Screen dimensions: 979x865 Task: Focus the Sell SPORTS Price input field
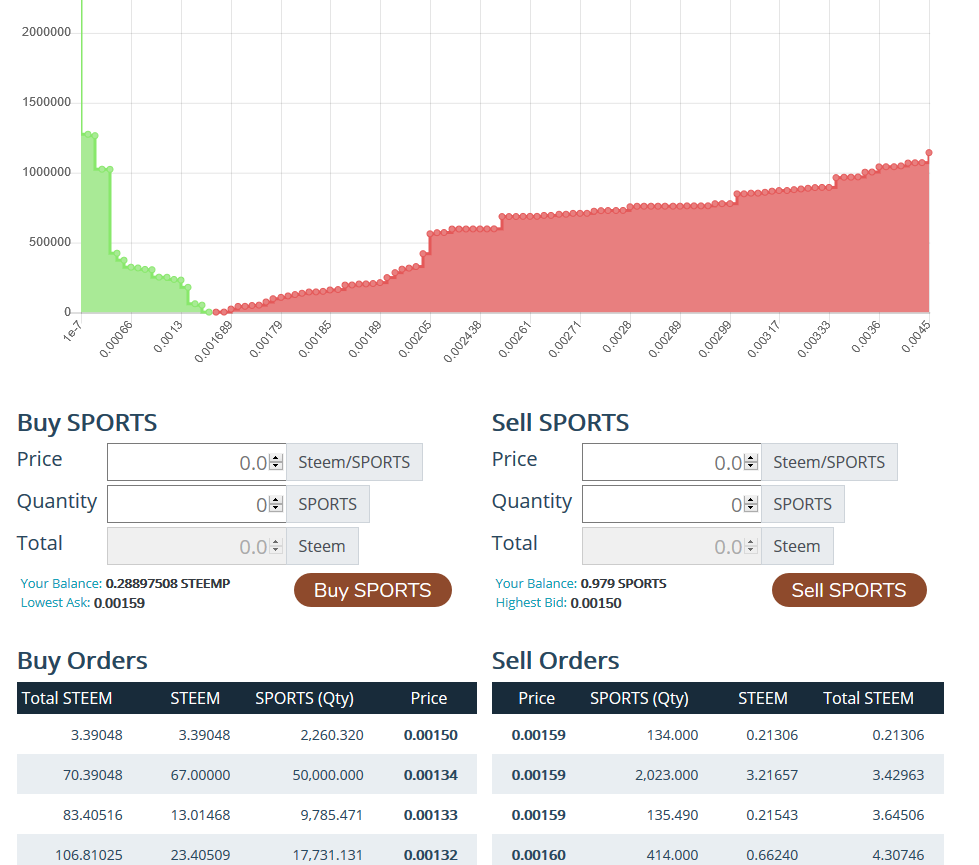[663, 463]
